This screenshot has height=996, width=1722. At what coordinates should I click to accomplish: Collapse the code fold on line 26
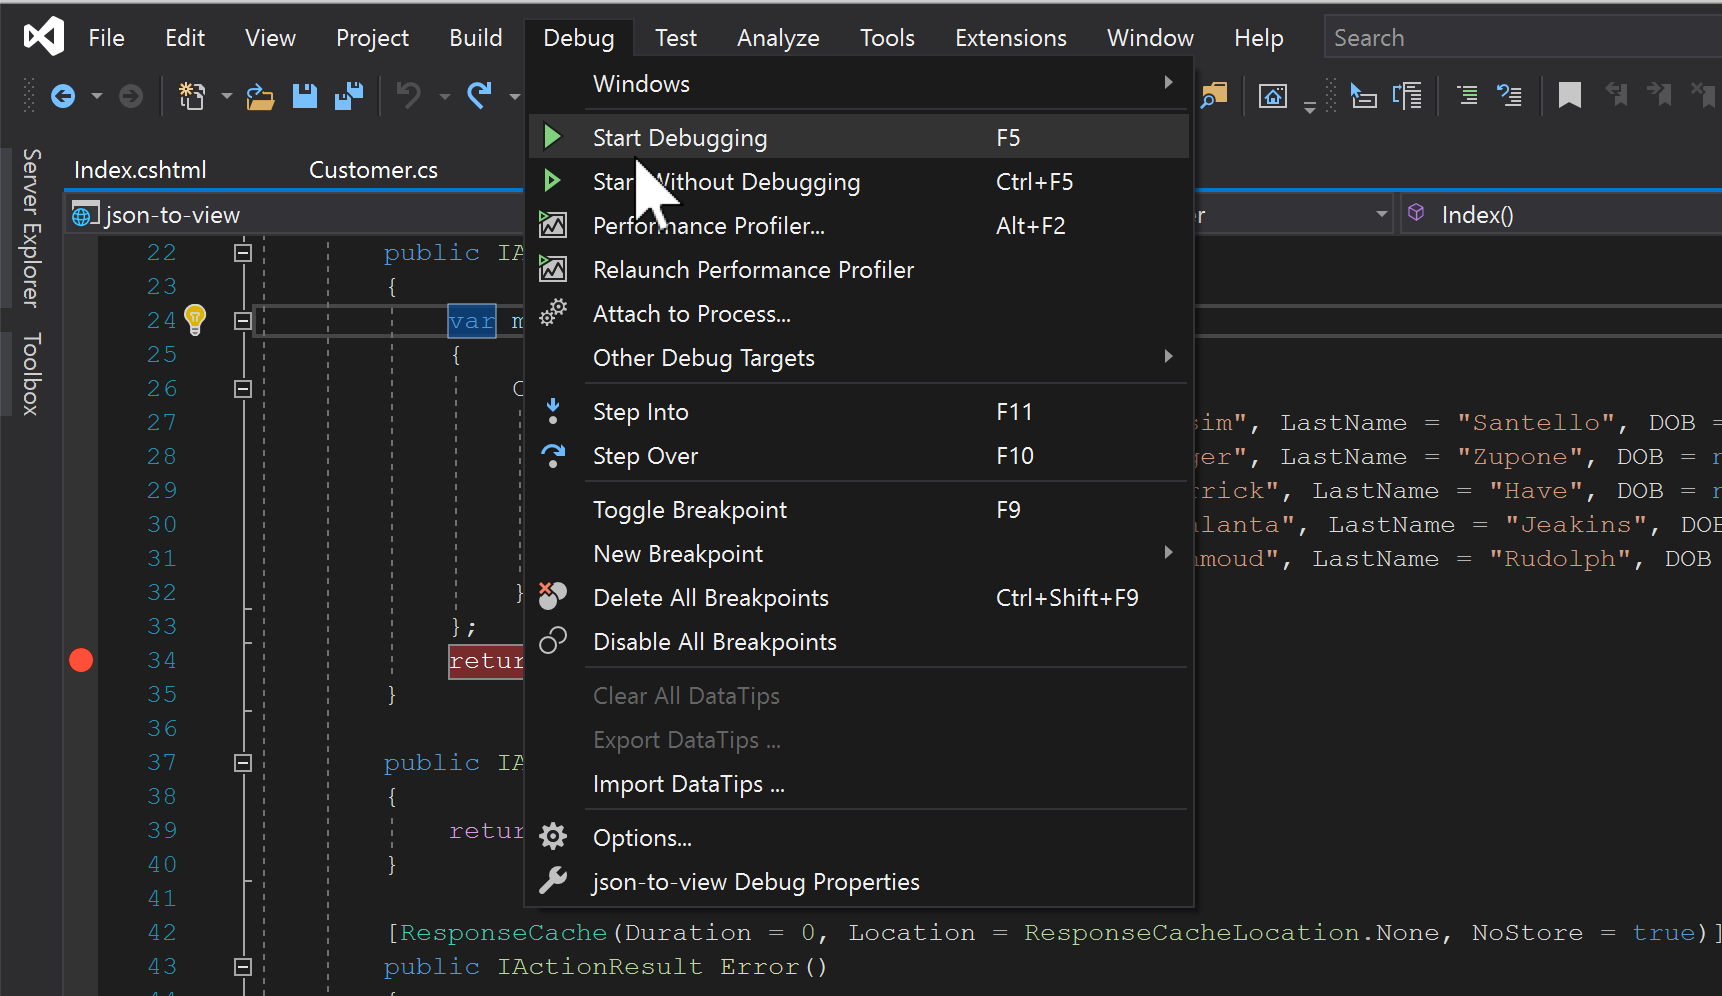pos(242,388)
